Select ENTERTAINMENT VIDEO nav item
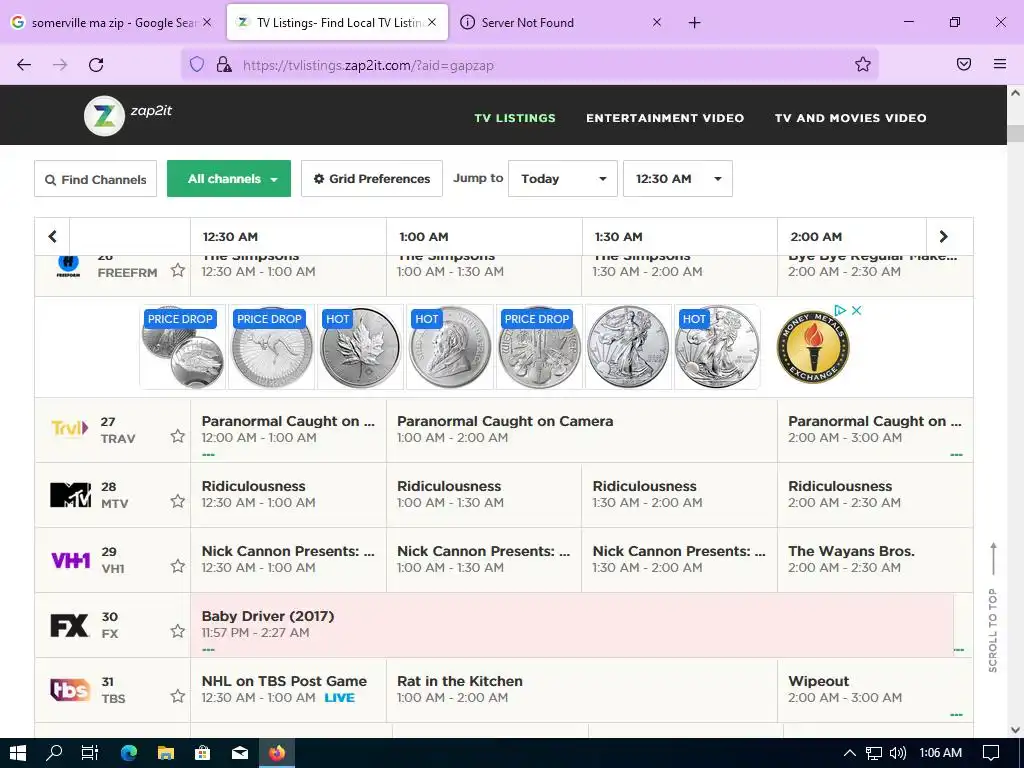 pyautogui.click(x=665, y=118)
